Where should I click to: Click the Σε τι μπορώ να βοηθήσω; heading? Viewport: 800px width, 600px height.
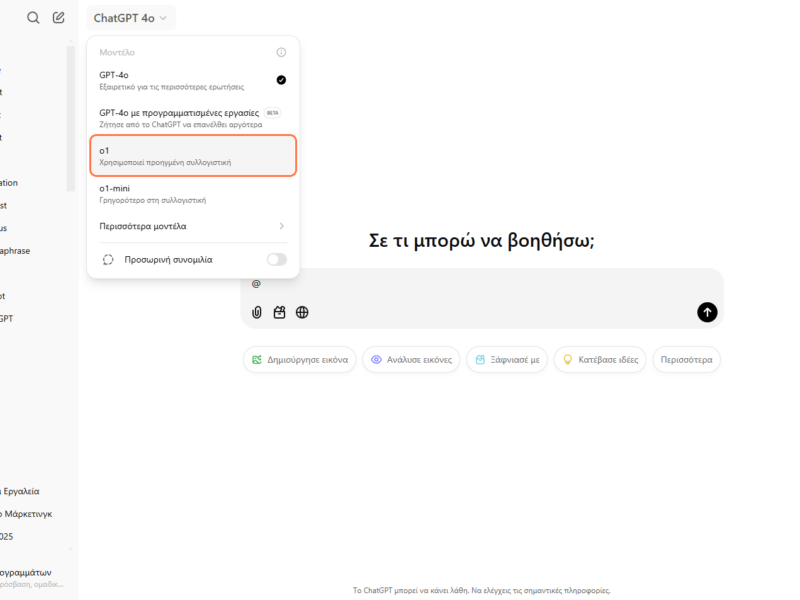(482, 240)
